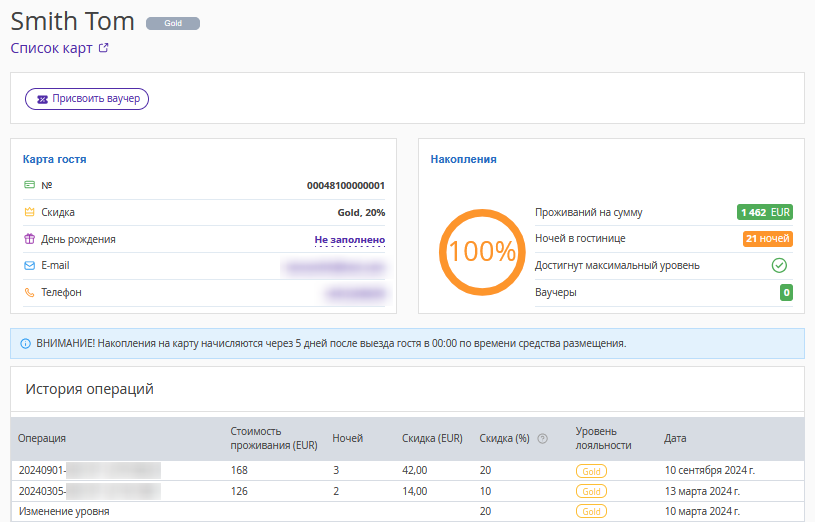The width and height of the screenshot is (815, 522).
Task: Click the Gold tag in the Изменение уровня row
Action: click(x=591, y=512)
